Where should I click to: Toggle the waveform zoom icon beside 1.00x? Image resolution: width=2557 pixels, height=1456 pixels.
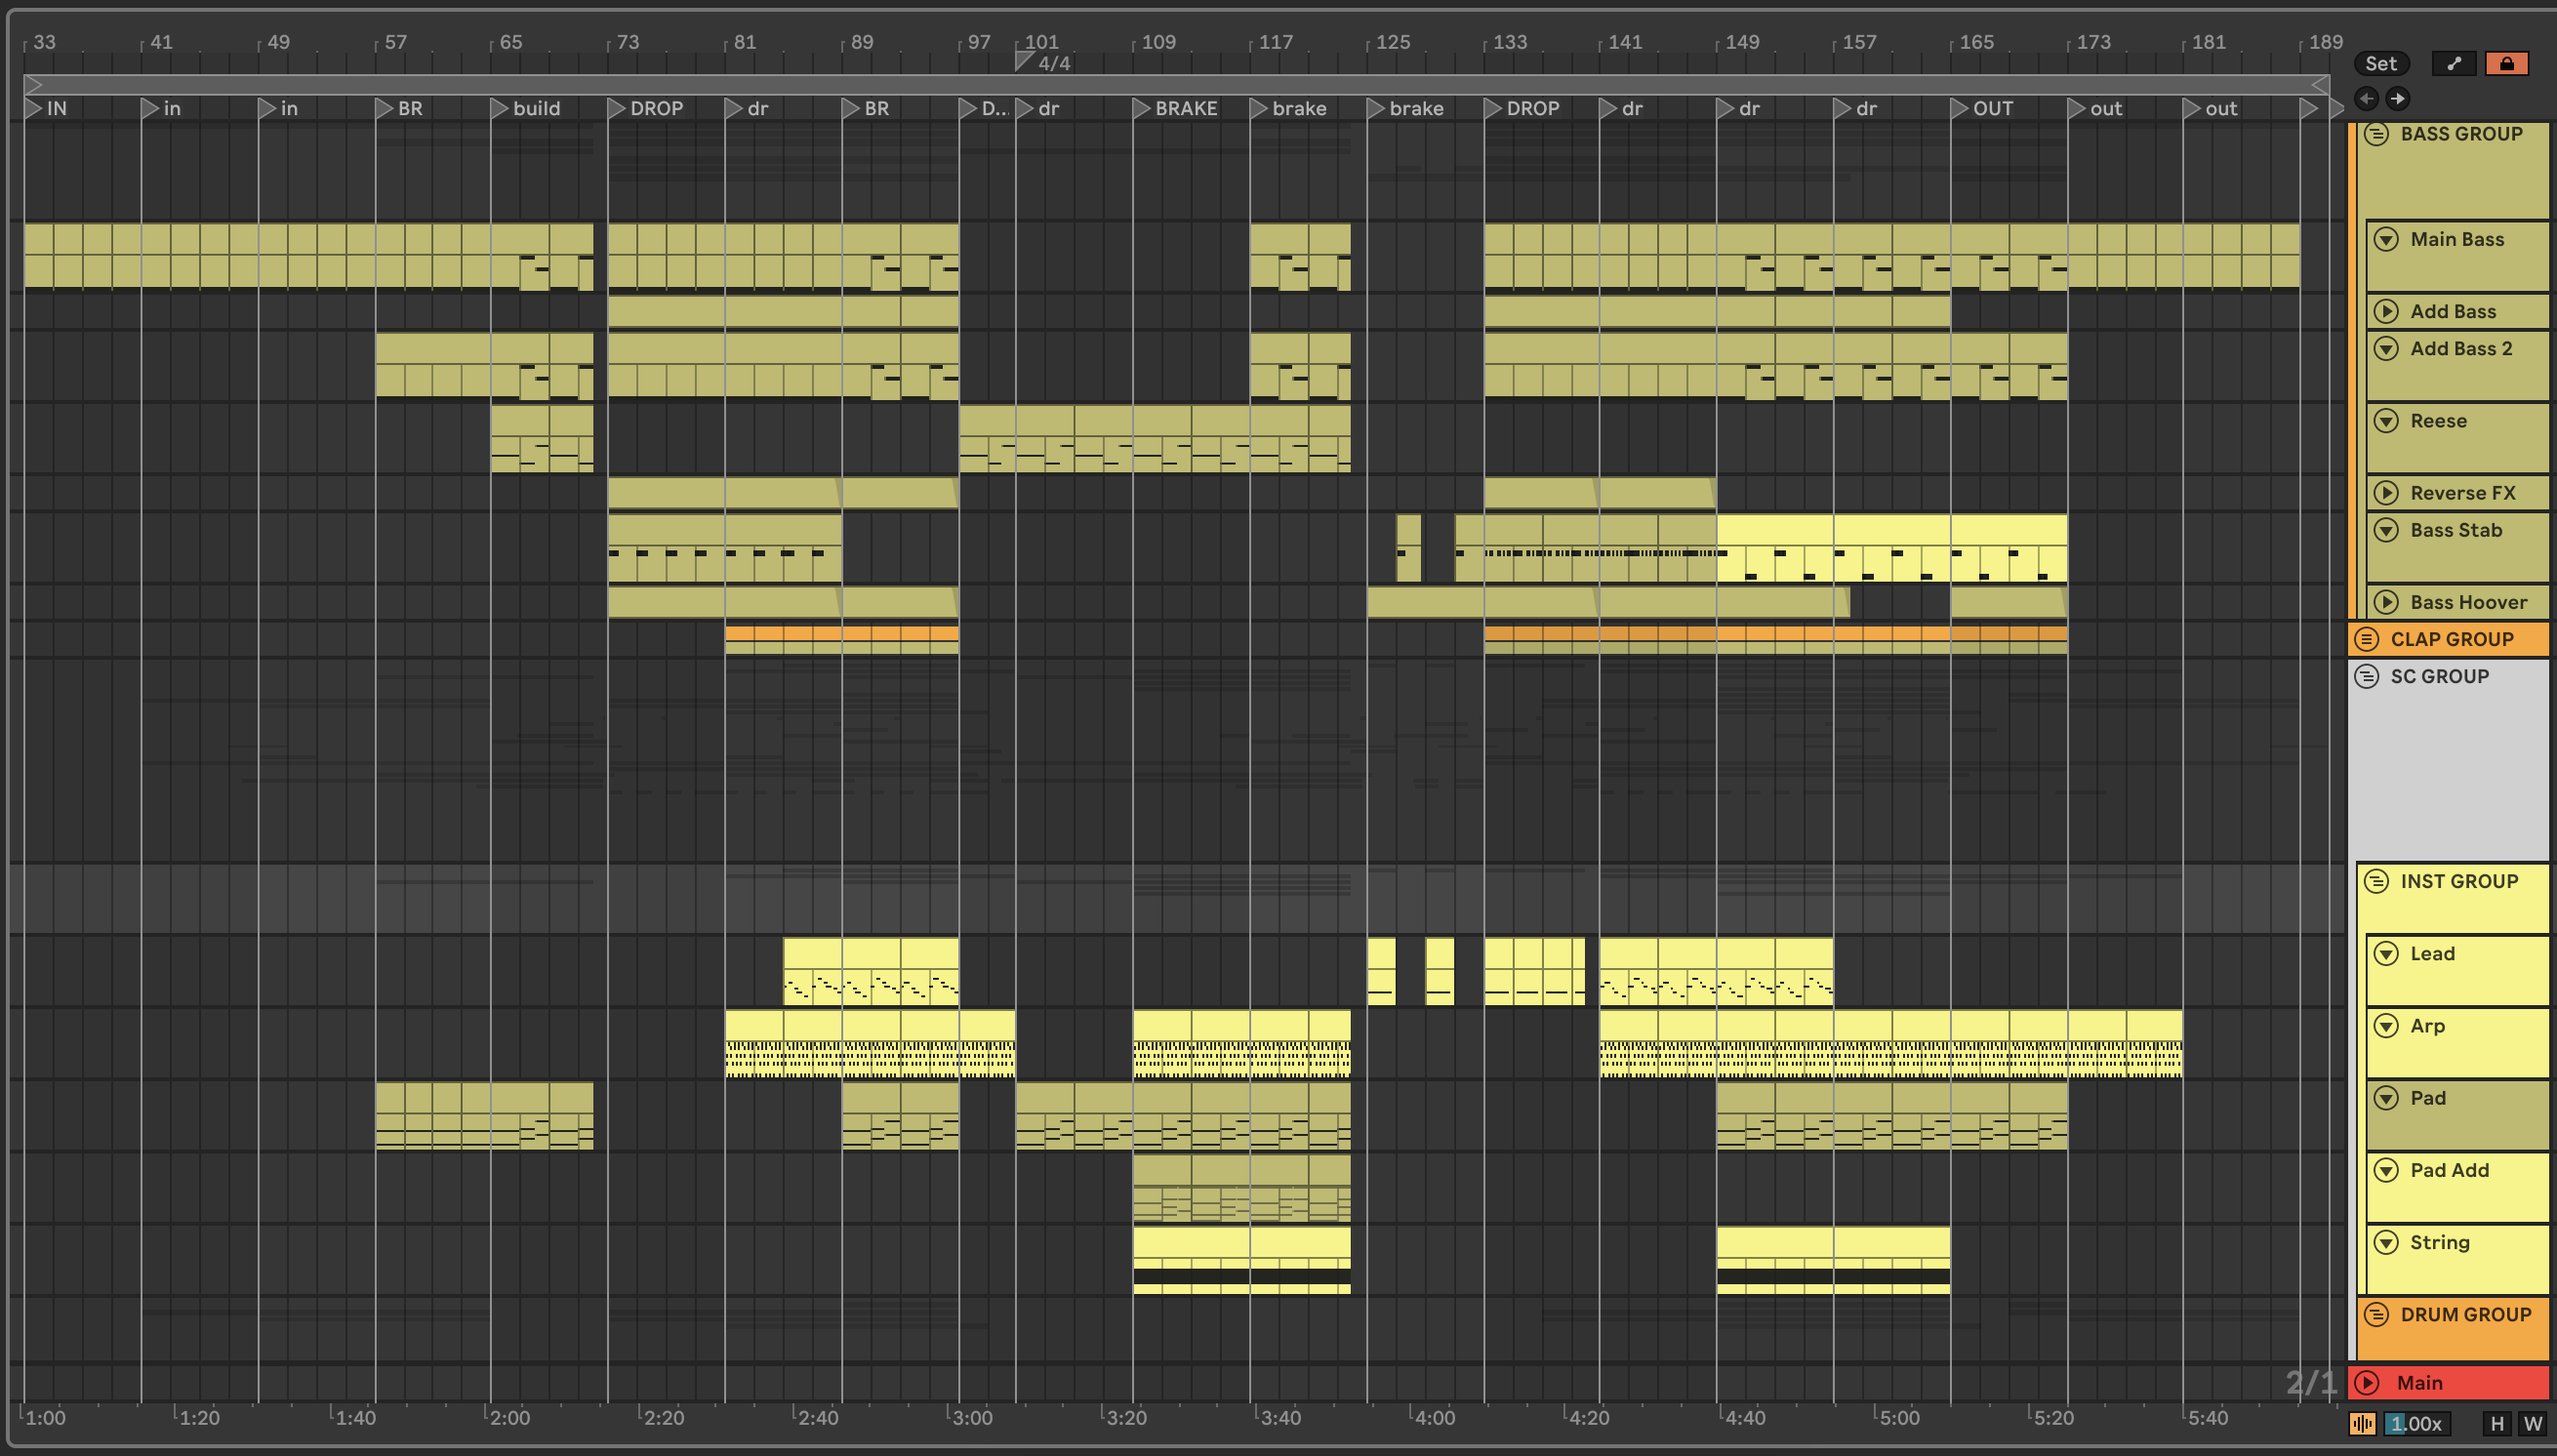coord(2362,1423)
